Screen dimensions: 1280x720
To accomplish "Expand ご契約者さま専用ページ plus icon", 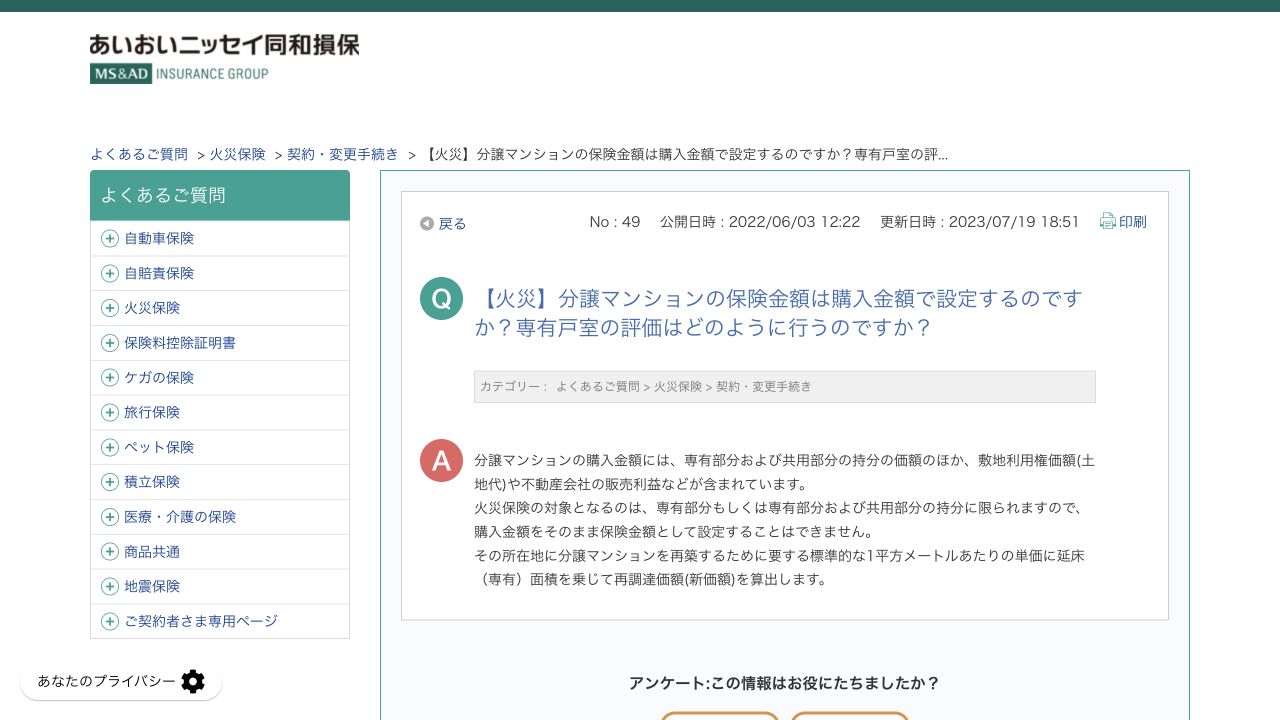I will 110,622.
